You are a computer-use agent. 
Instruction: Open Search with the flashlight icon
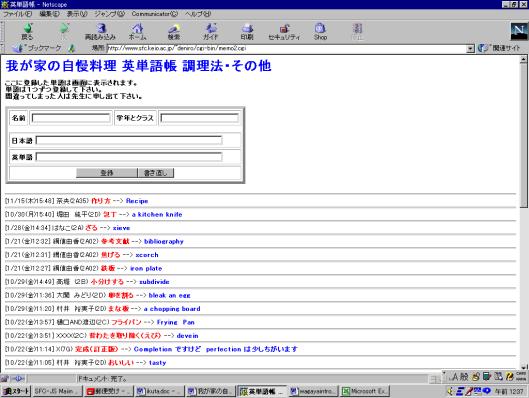pos(174,31)
